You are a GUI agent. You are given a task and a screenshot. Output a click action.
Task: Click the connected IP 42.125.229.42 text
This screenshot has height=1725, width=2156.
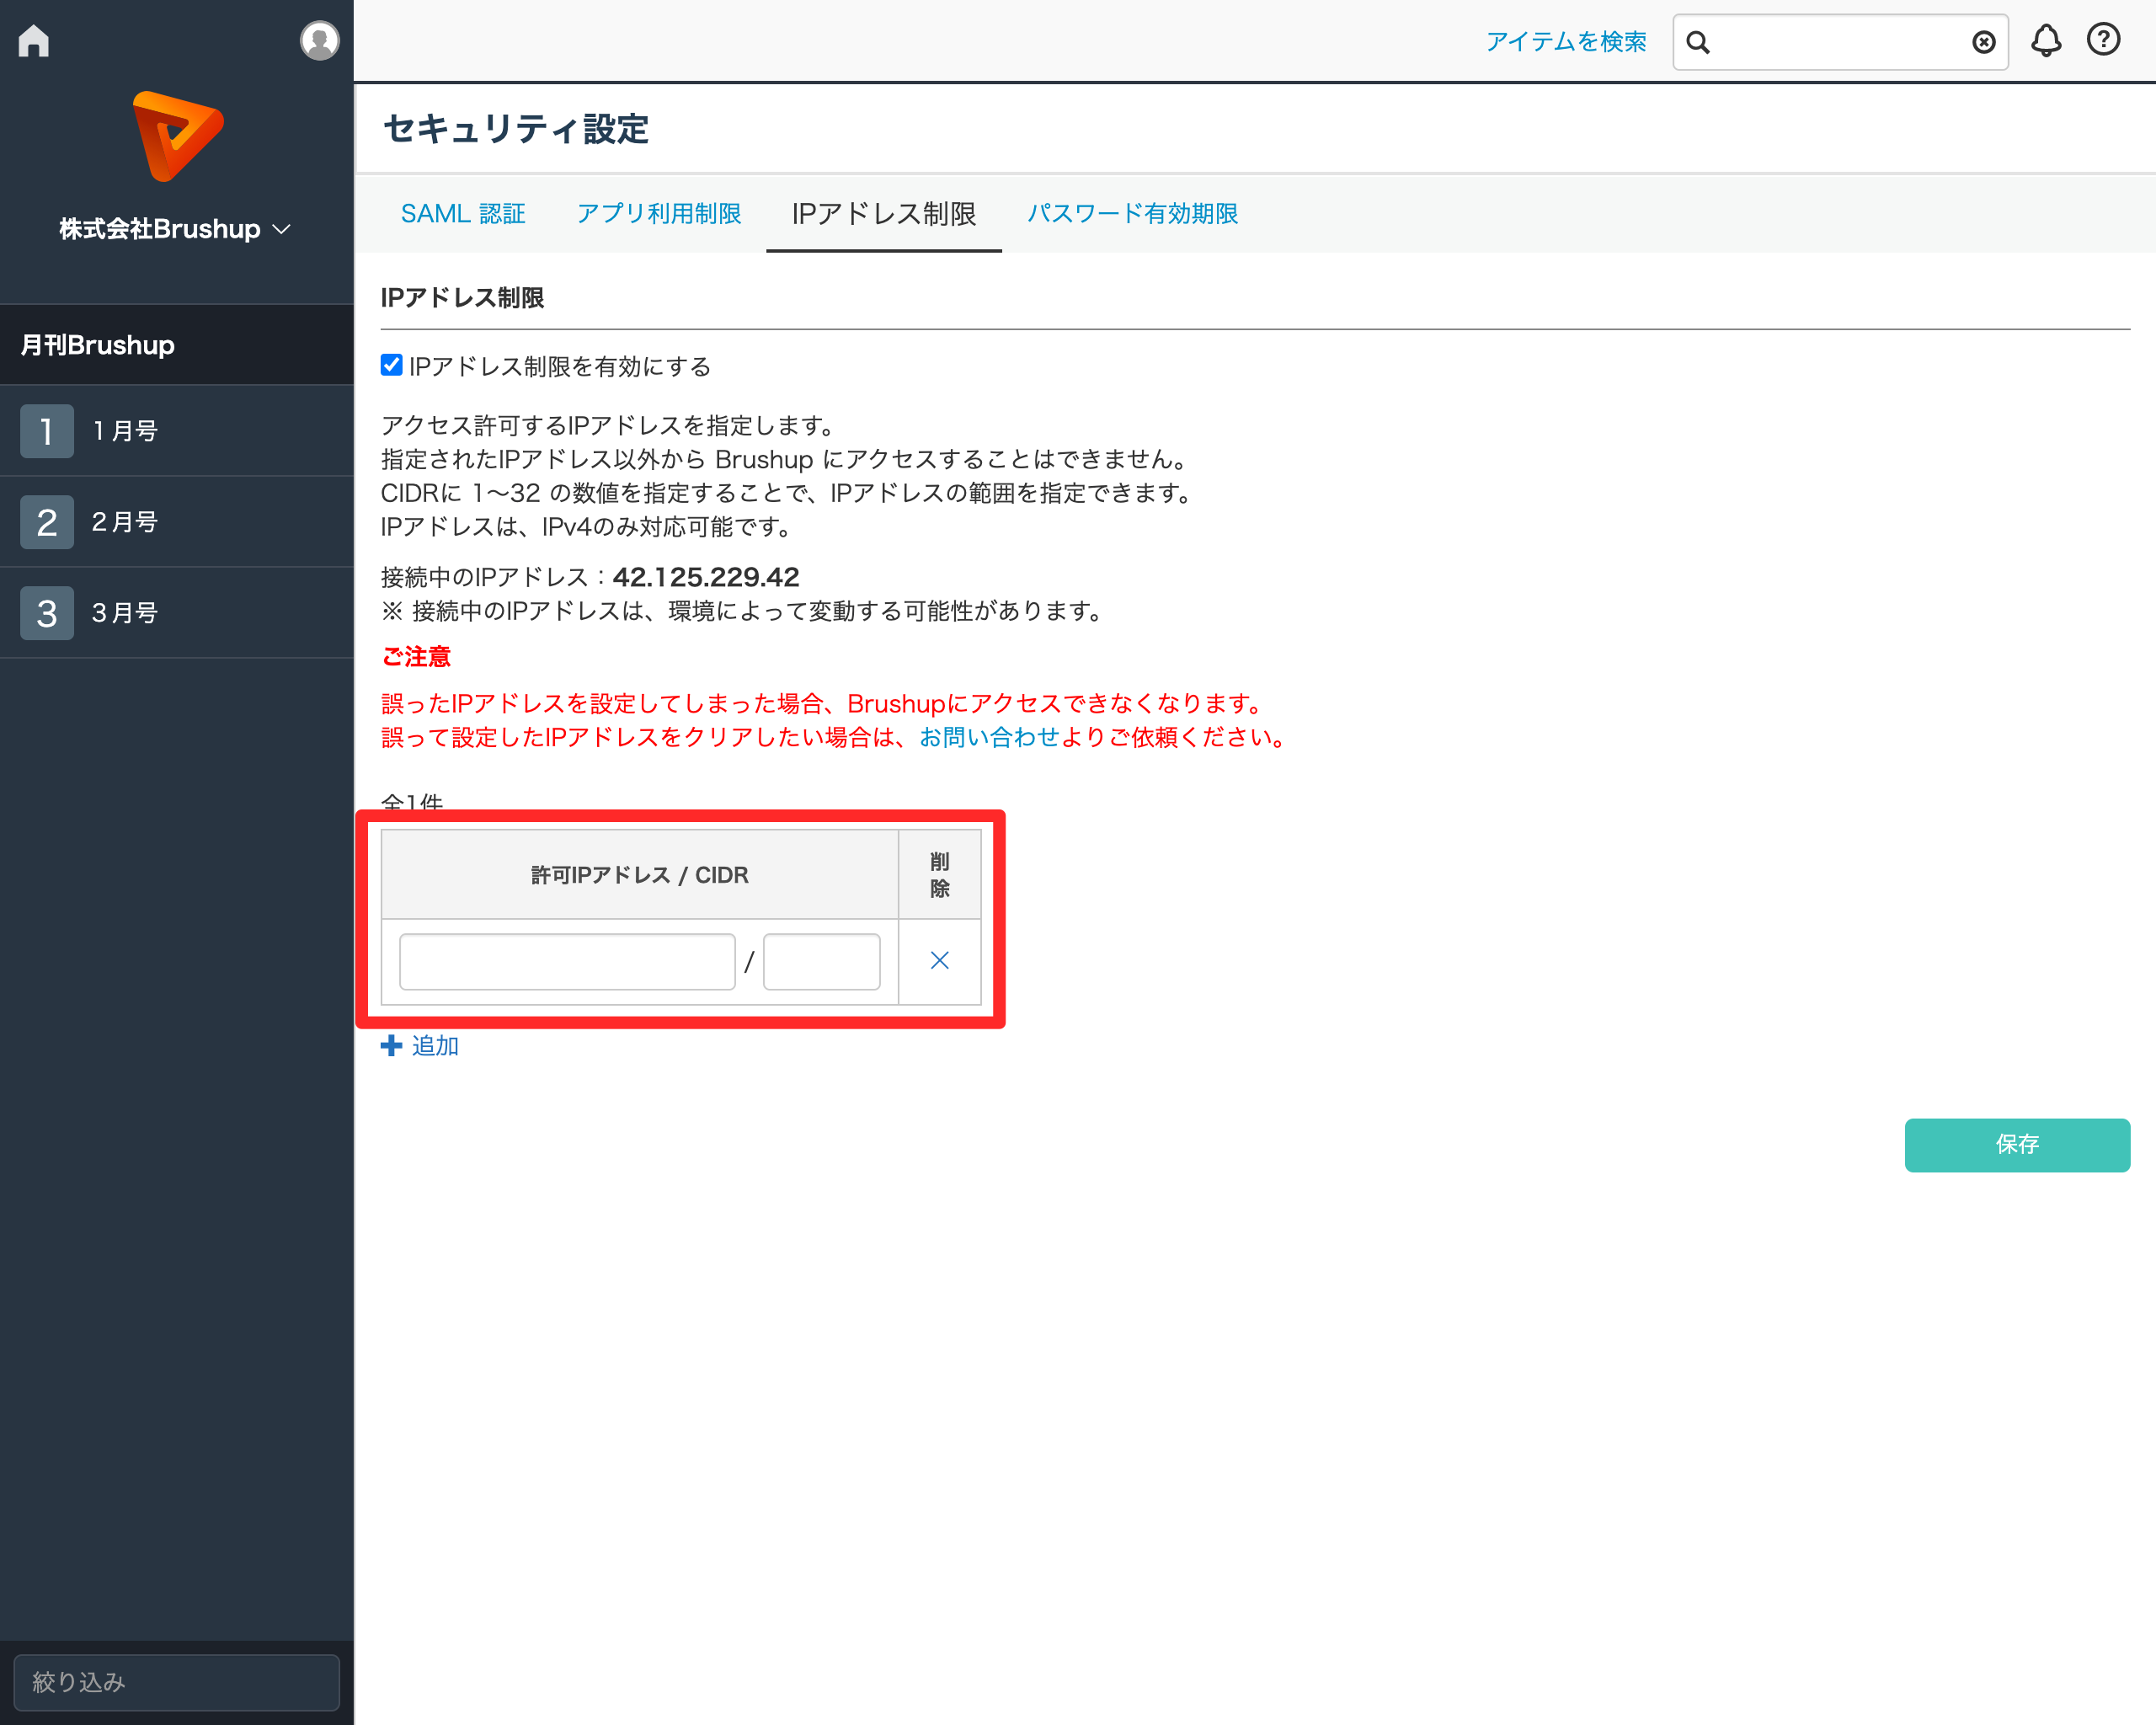[706, 577]
